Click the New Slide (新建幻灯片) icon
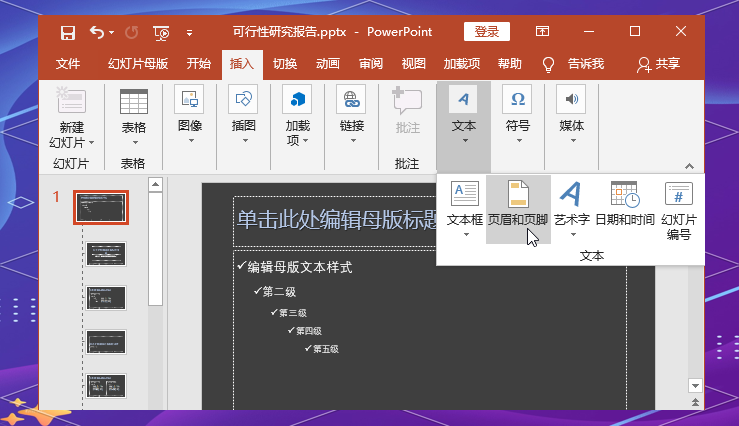 [x=72, y=103]
